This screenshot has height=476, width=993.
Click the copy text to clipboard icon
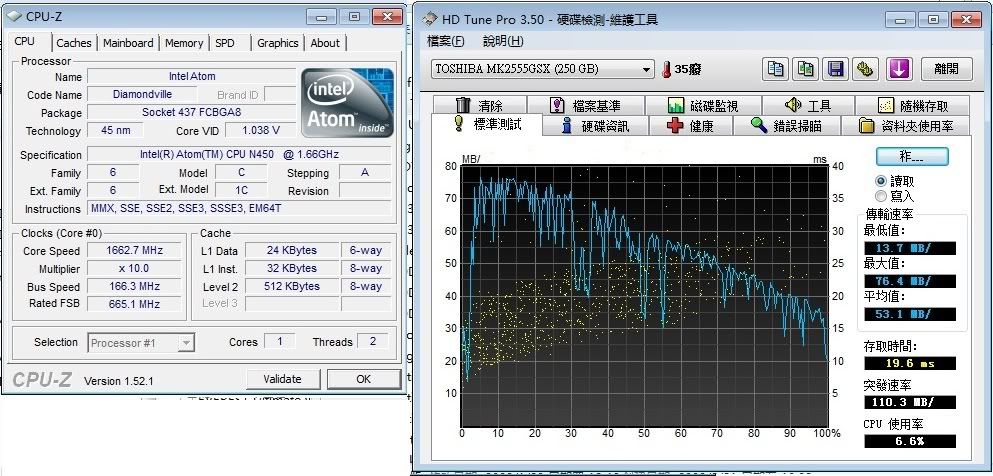tap(775, 69)
